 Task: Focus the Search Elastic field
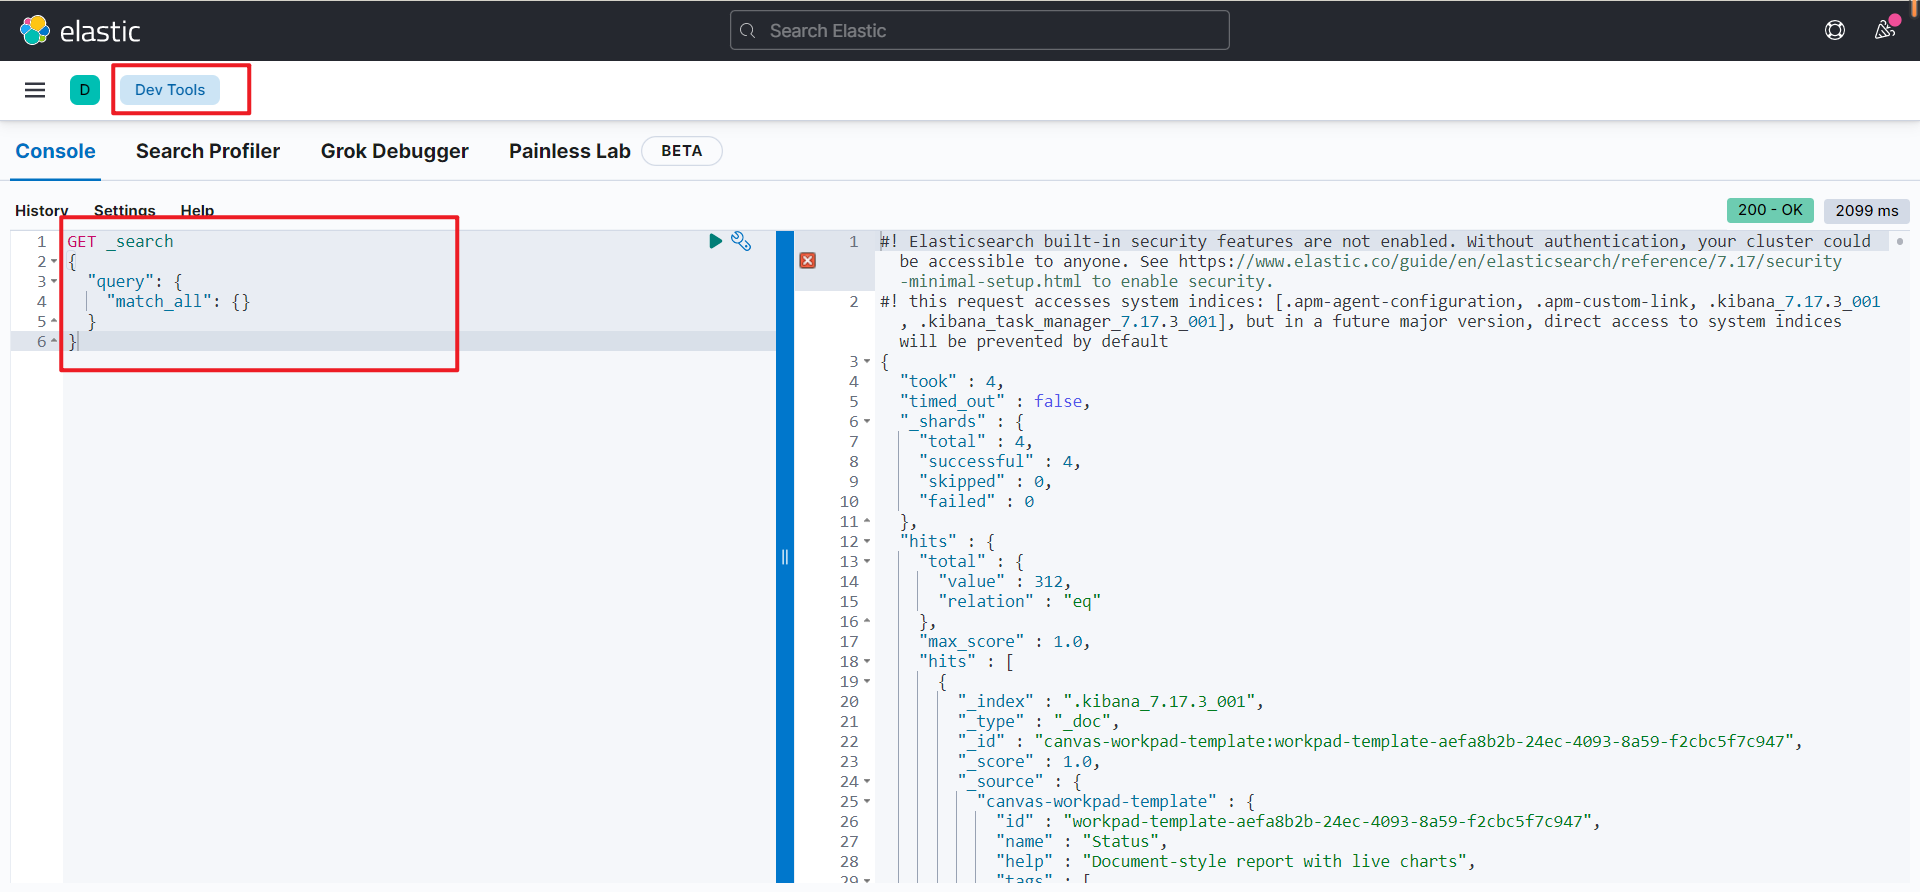pos(980,30)
